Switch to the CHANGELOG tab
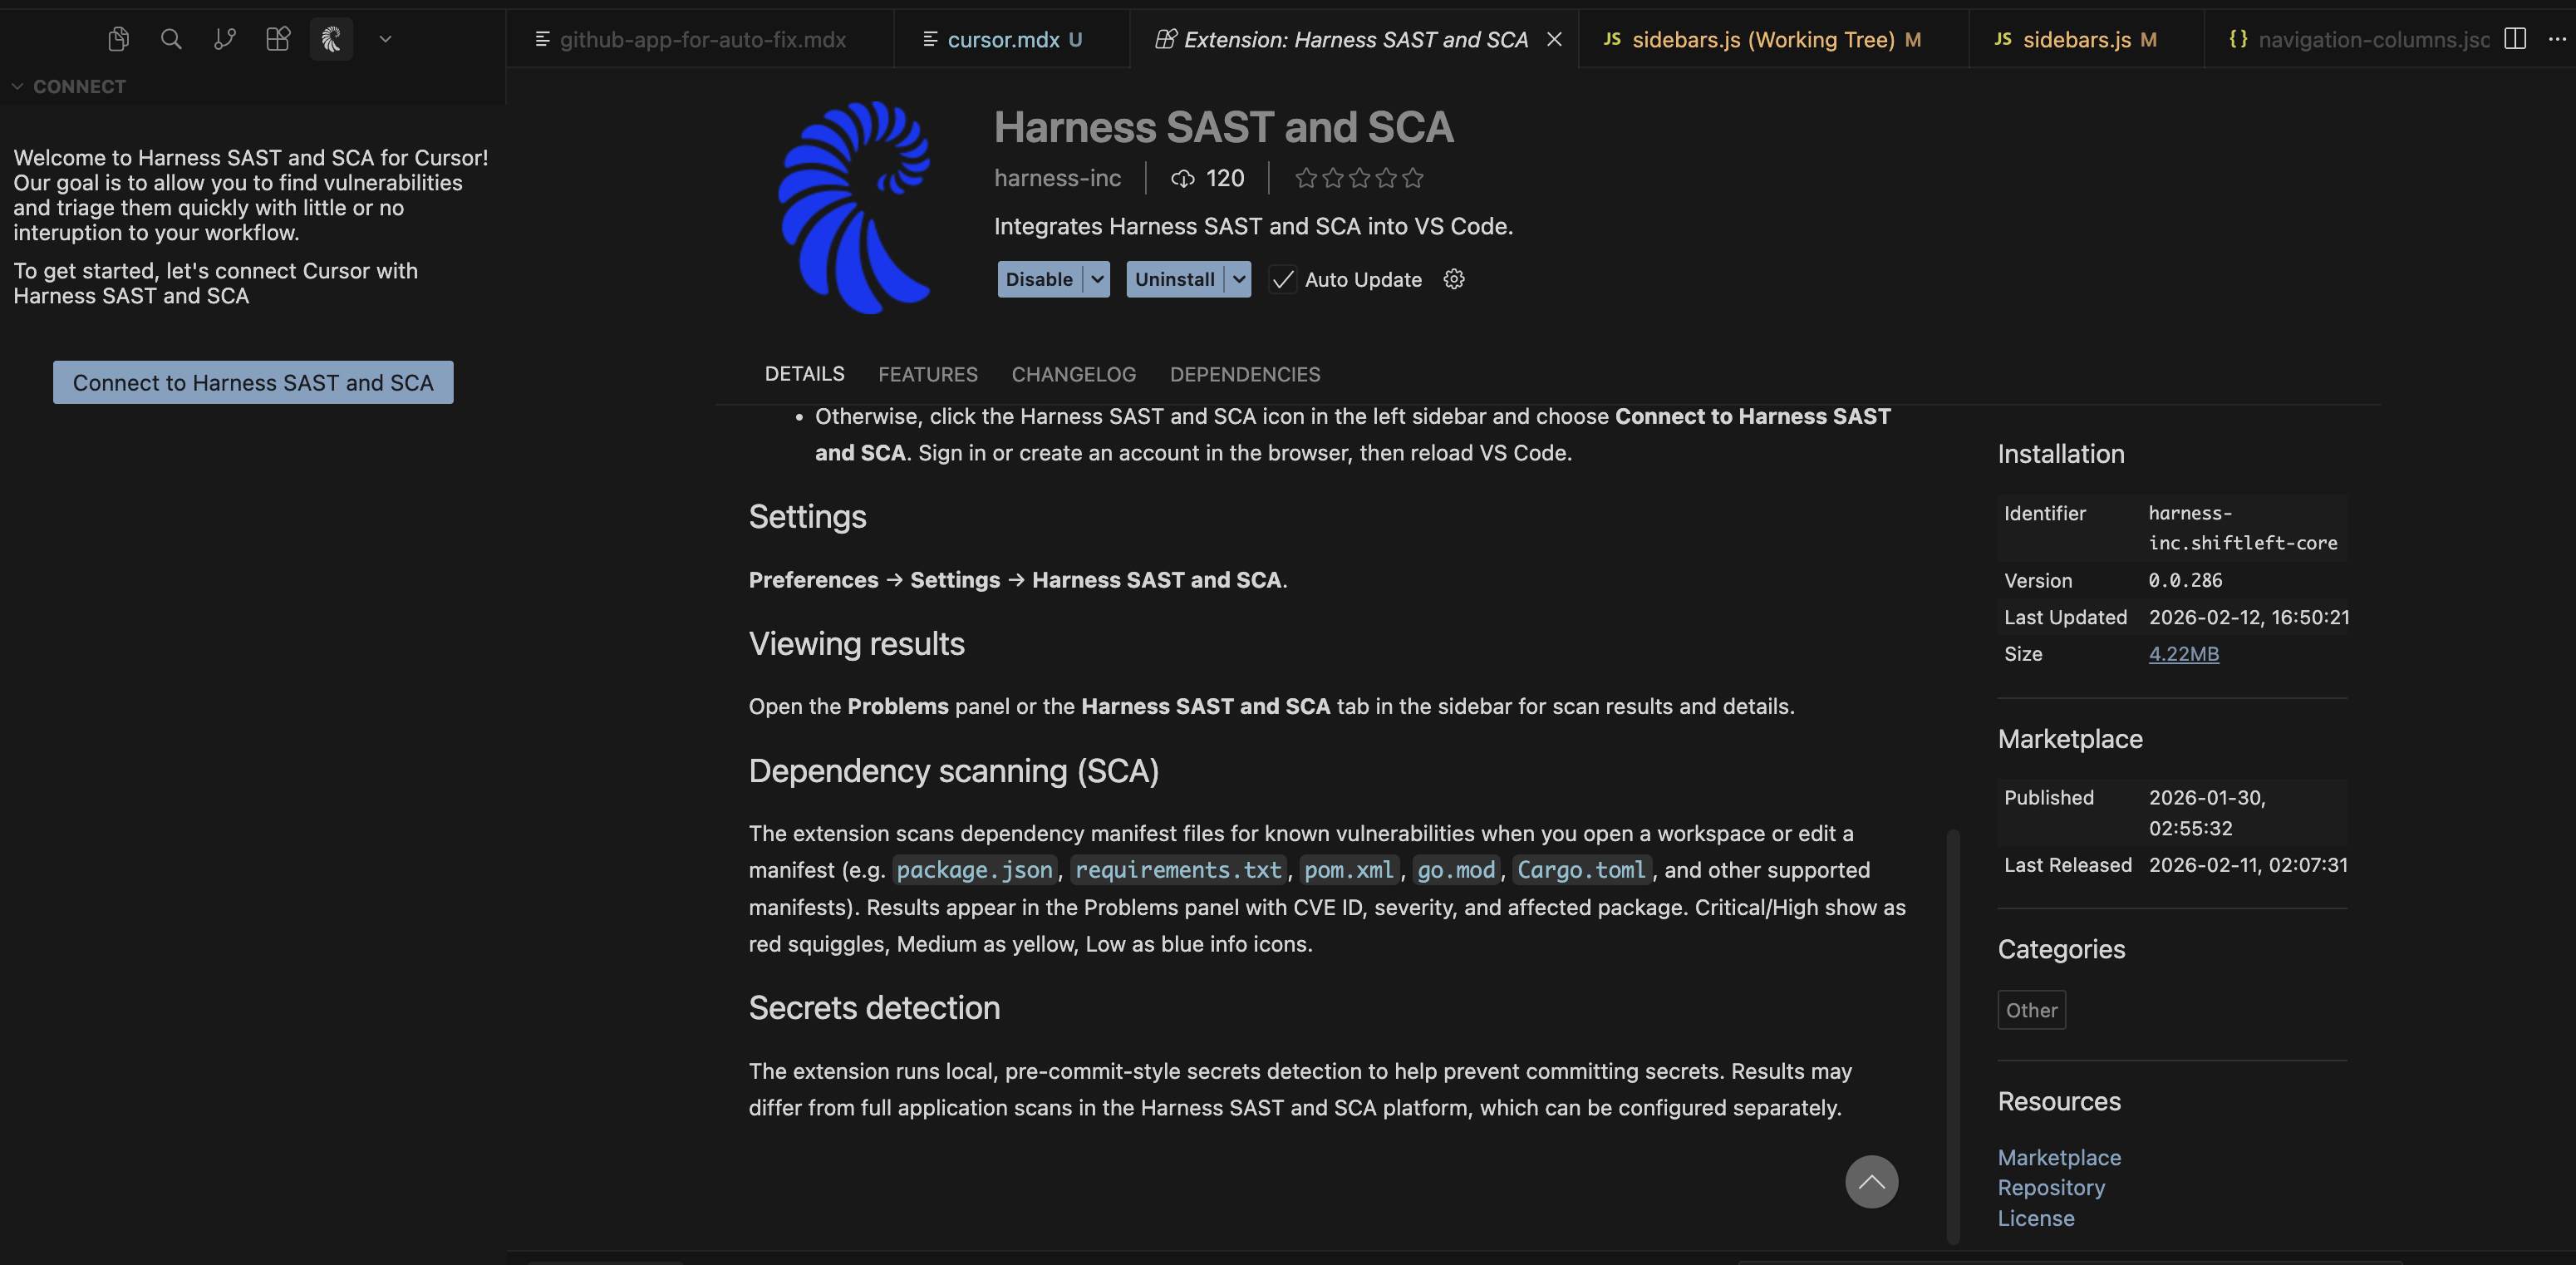 1073,374
